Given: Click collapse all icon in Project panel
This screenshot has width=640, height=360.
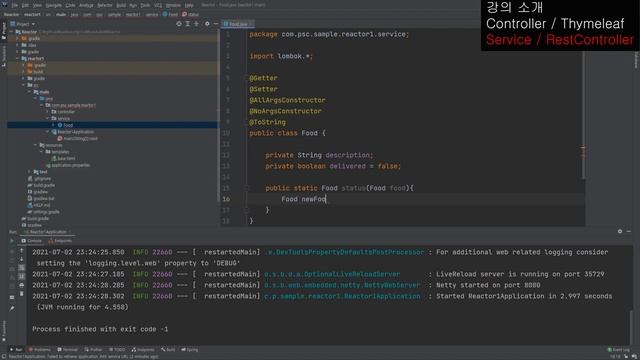Looking at the screenshot, I should pos(196,24).
